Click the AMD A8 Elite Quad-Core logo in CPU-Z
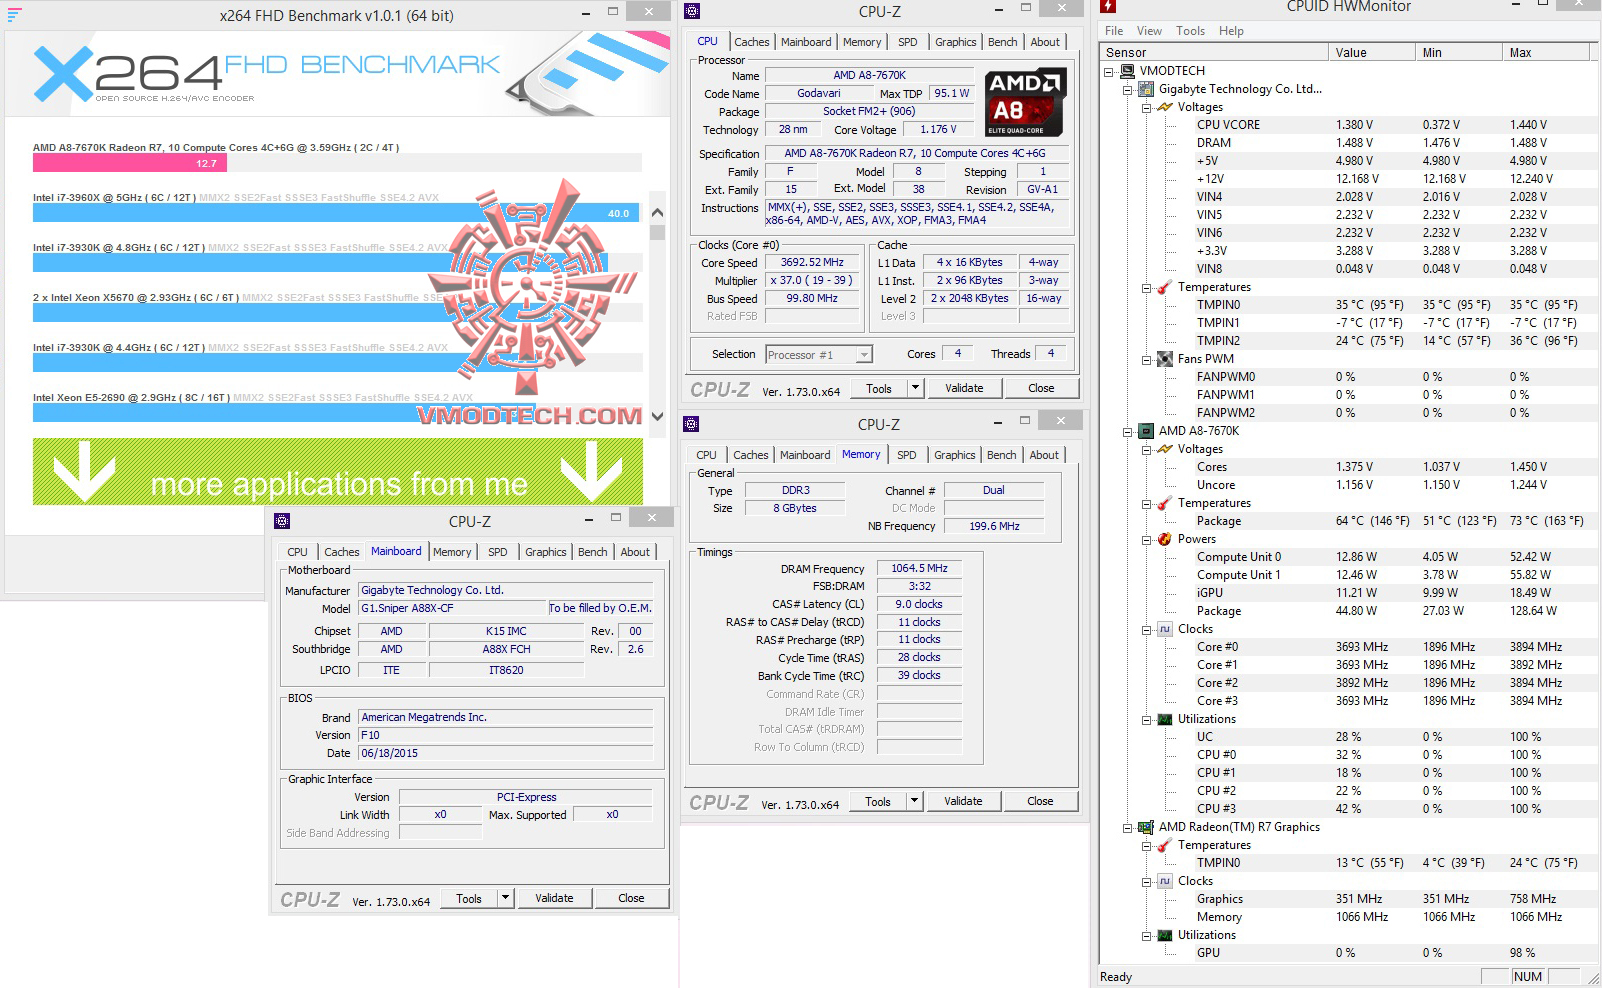This screenshot has height=988, width=1602. pyautogui.click(x=1025, y=102)
